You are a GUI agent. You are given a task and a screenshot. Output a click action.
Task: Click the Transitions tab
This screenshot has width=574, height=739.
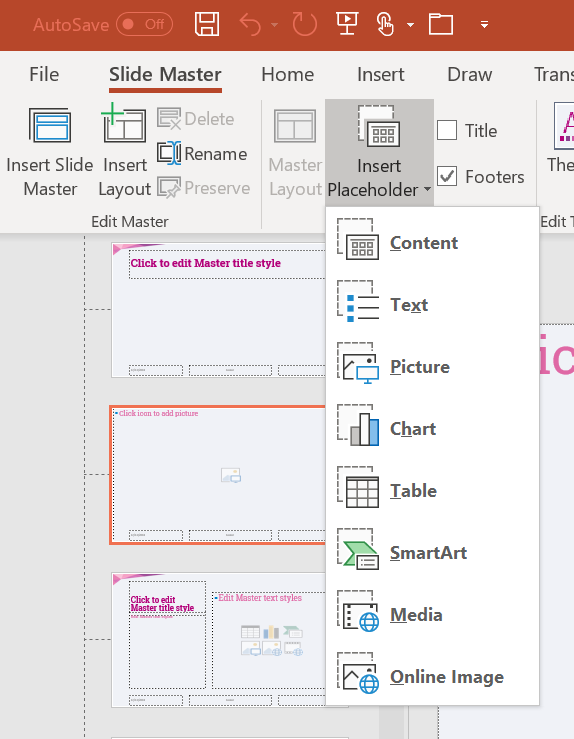[554, 74]
